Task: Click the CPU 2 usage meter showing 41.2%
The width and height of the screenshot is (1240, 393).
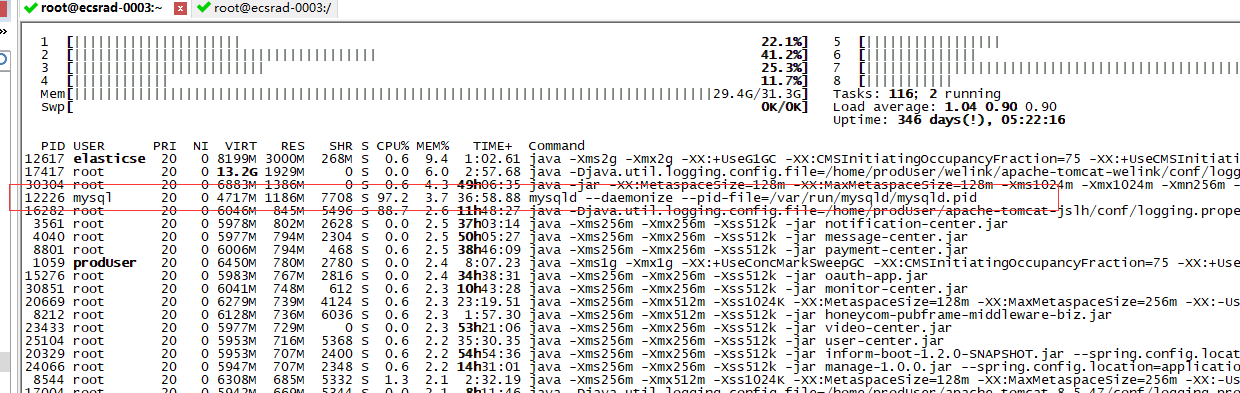Action: click(438, 54)
